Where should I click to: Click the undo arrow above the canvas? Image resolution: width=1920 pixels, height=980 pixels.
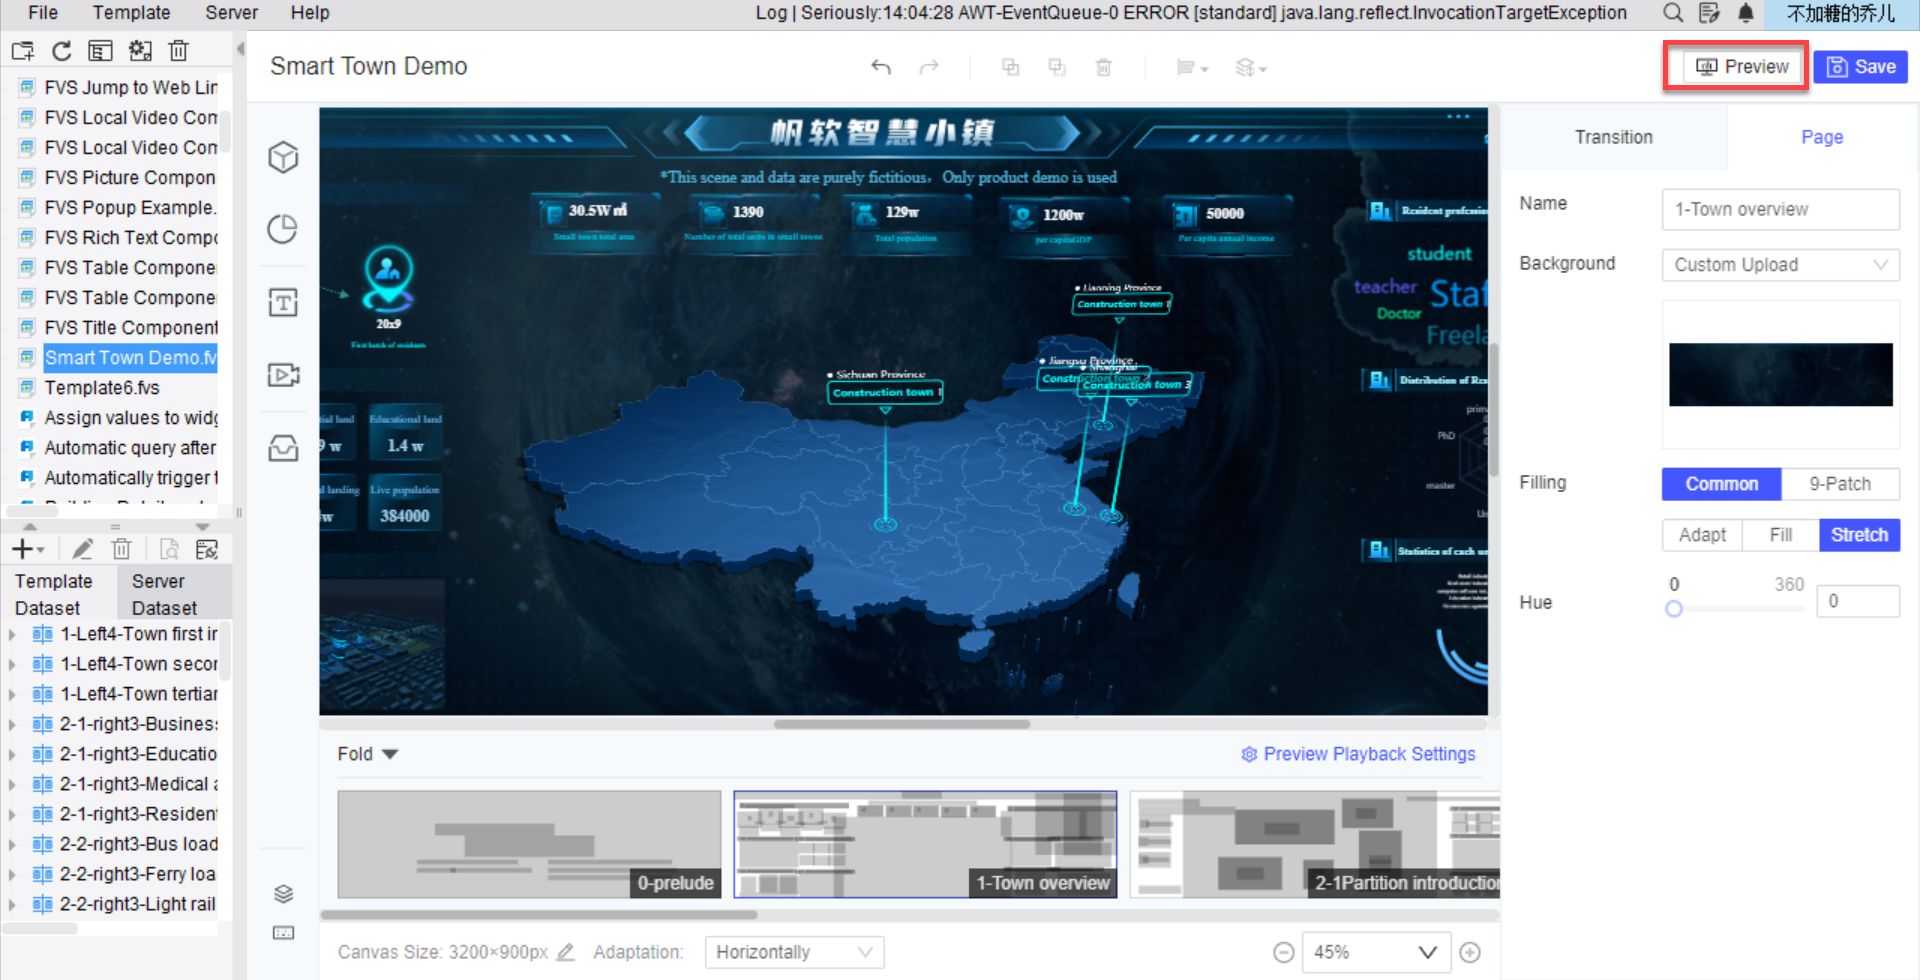tap(881, 66)
